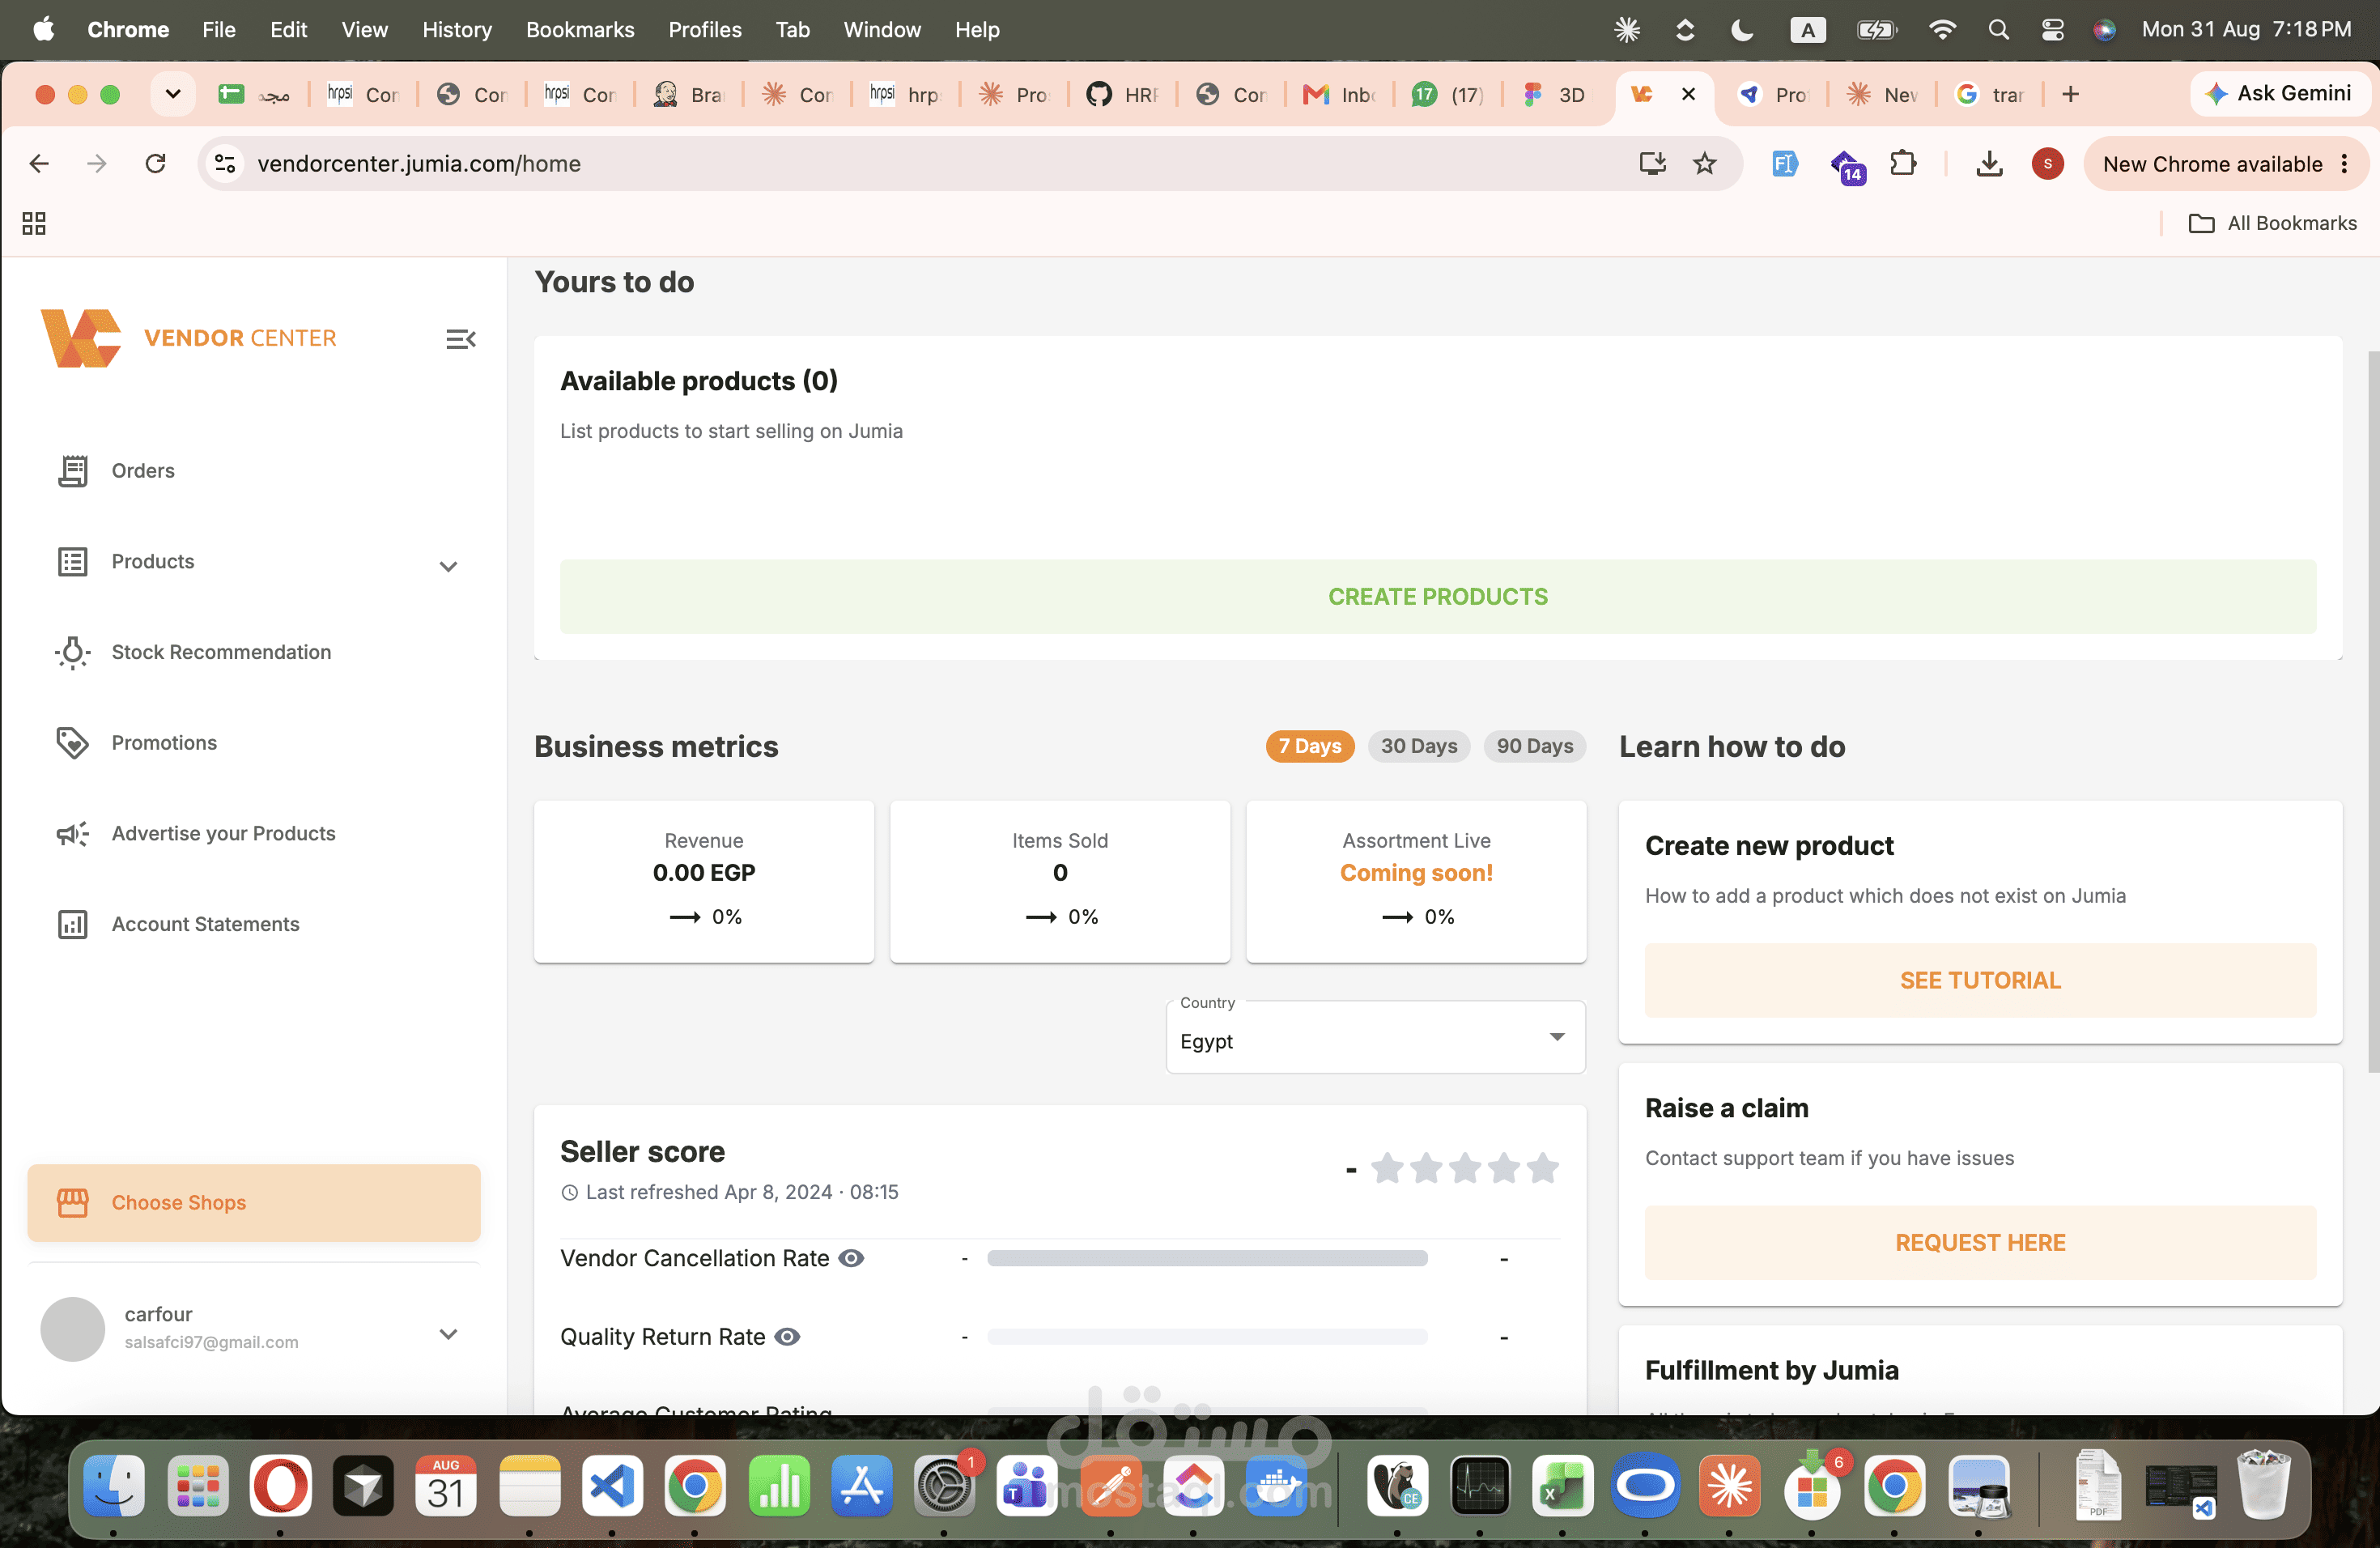
Task: Click the Ask Gemini button
Action: (x=2279, y=93)
